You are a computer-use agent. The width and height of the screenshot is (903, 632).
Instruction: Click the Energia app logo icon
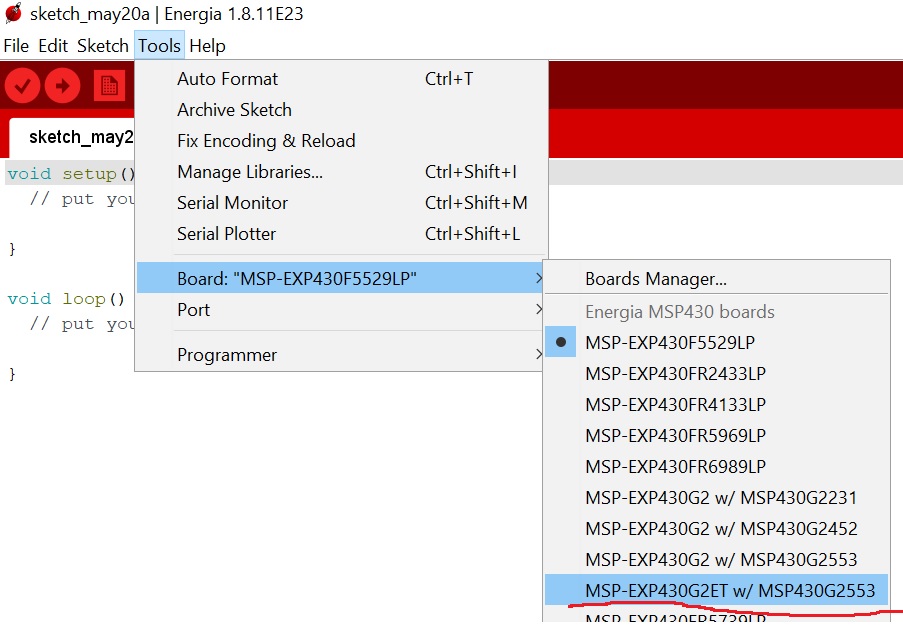click(x=13, y=14)
